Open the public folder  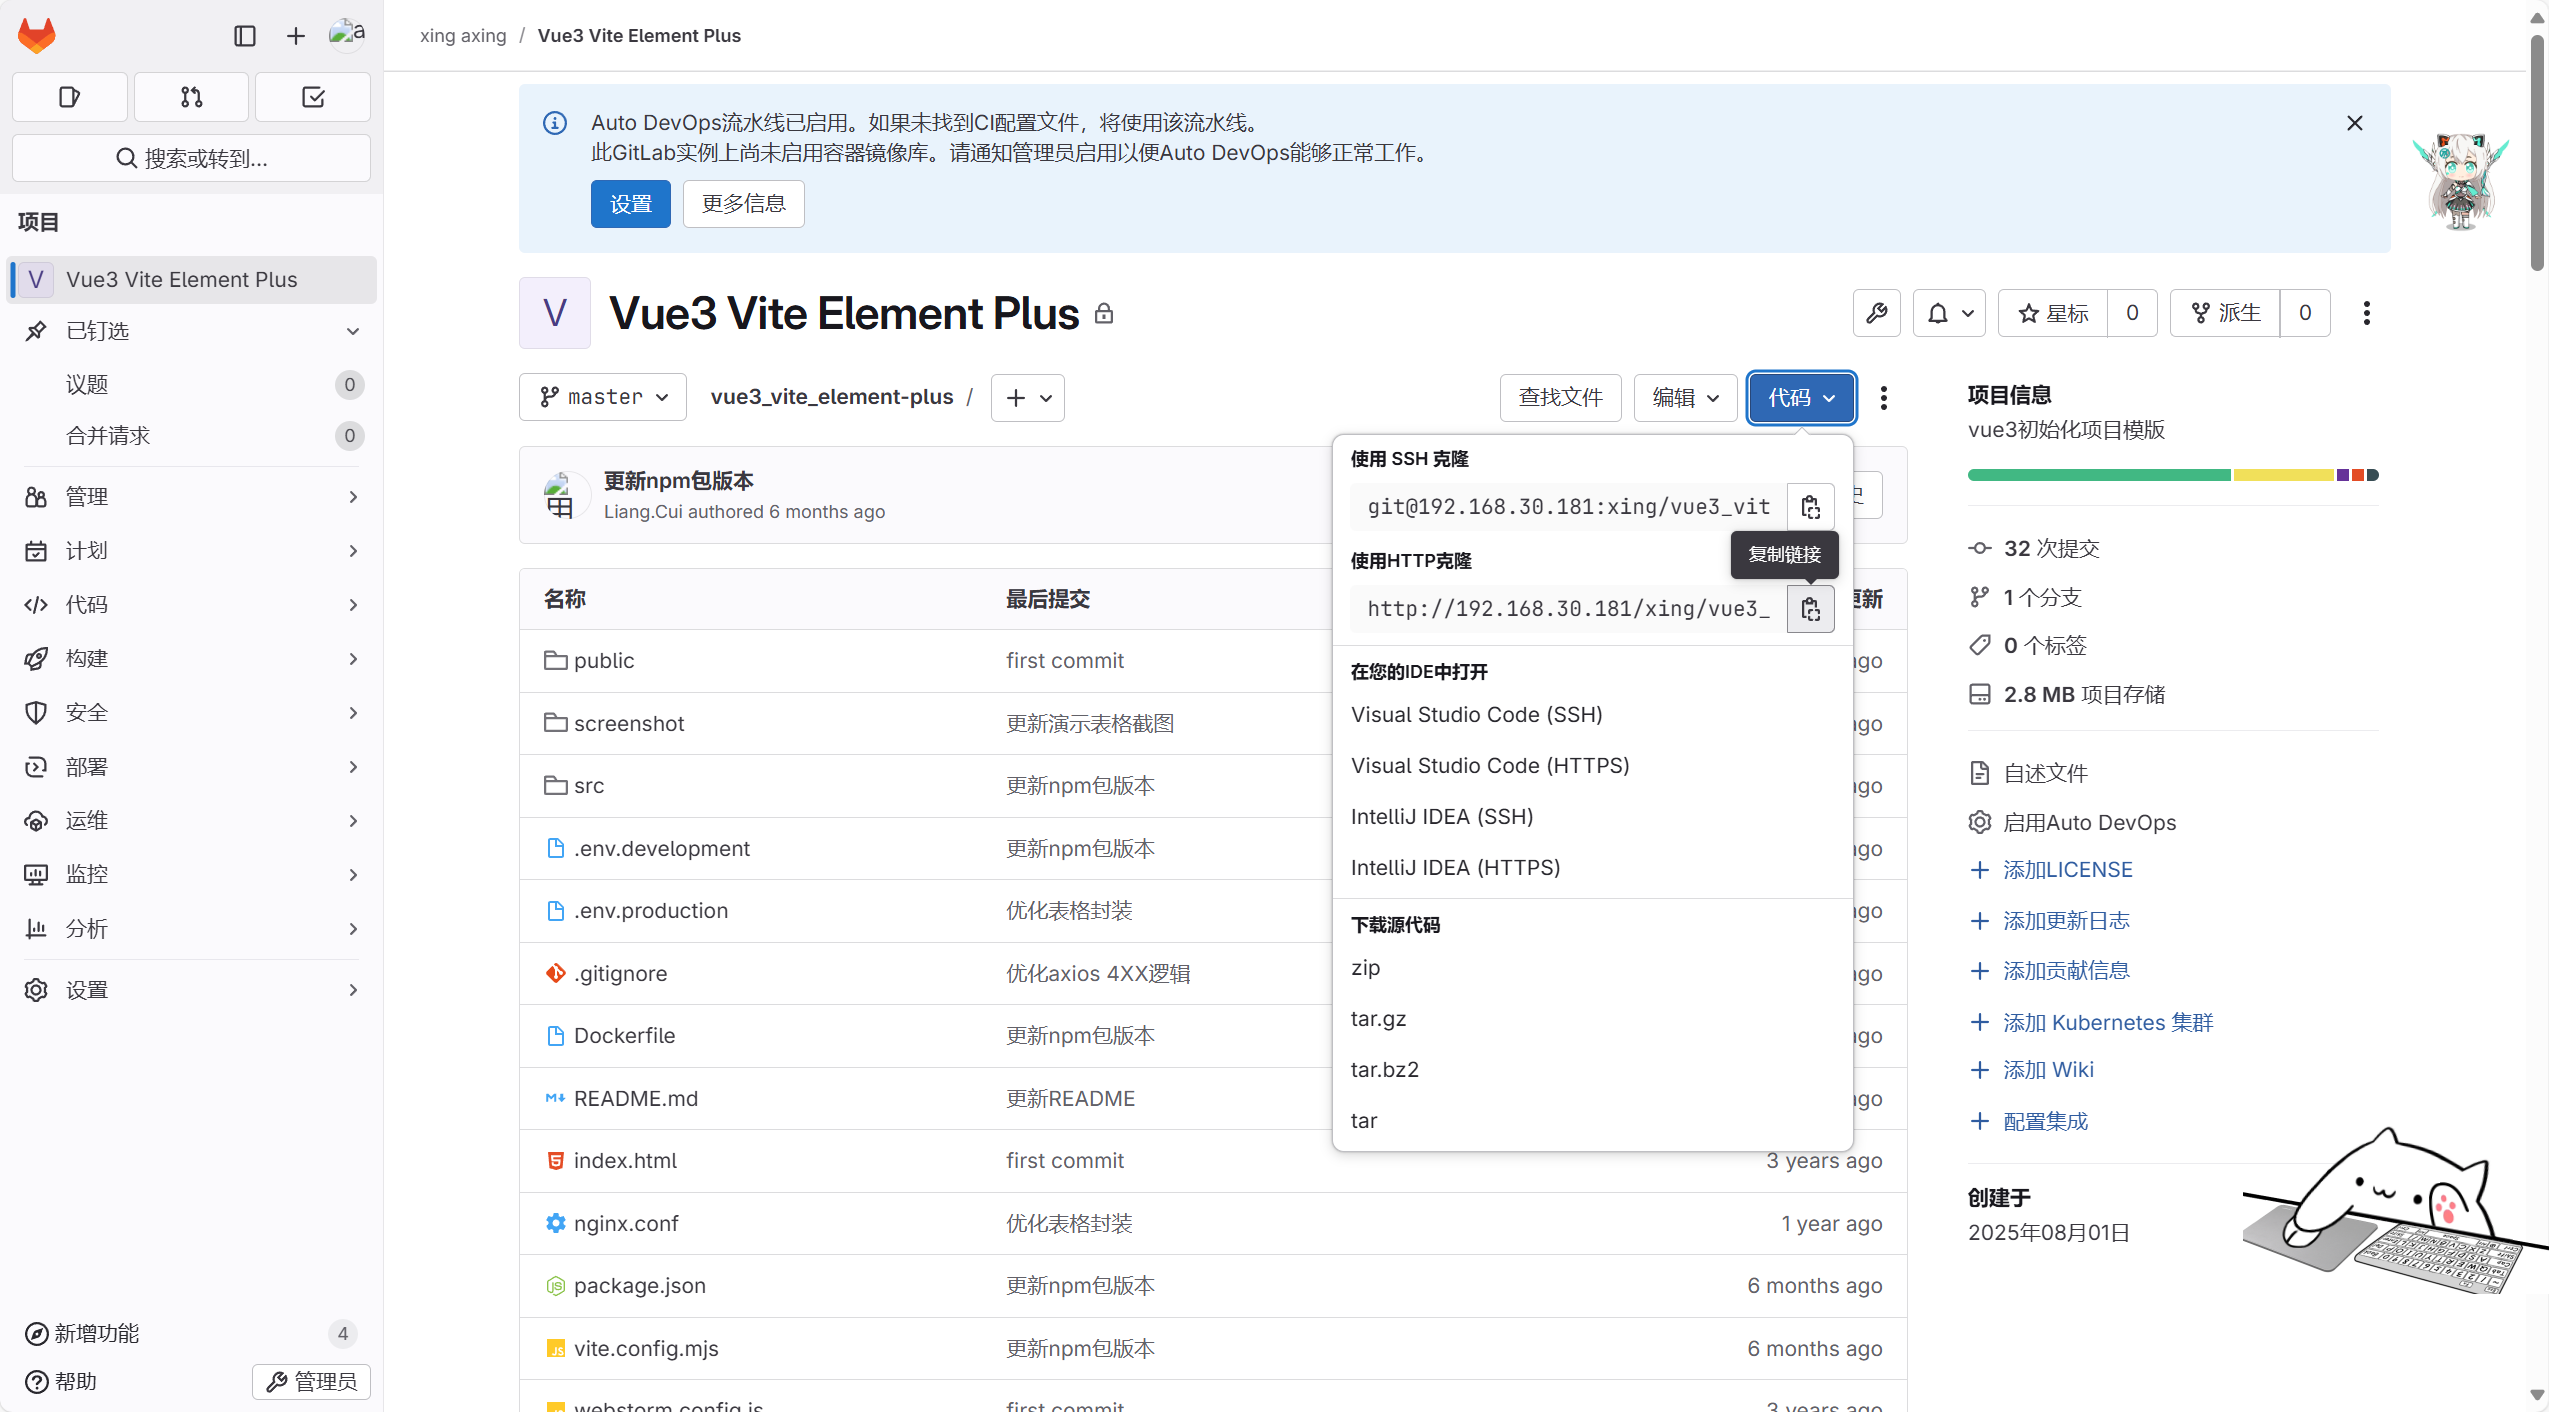point(604,661)
